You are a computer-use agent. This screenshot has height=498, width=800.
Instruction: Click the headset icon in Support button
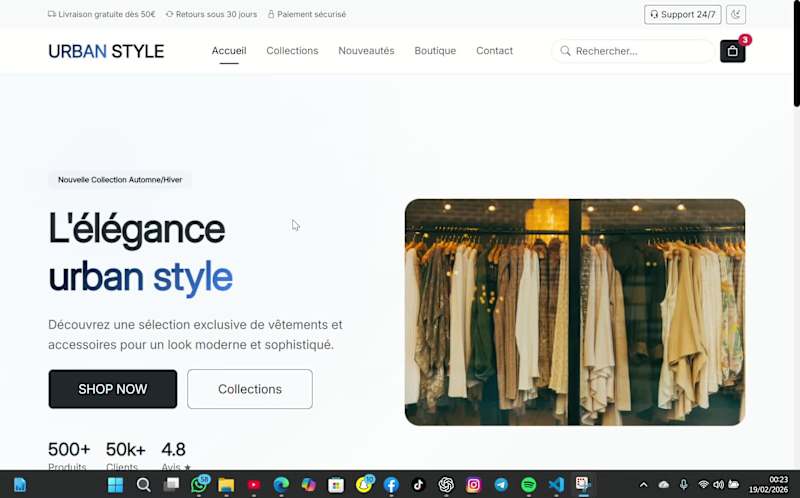[654, 14]
